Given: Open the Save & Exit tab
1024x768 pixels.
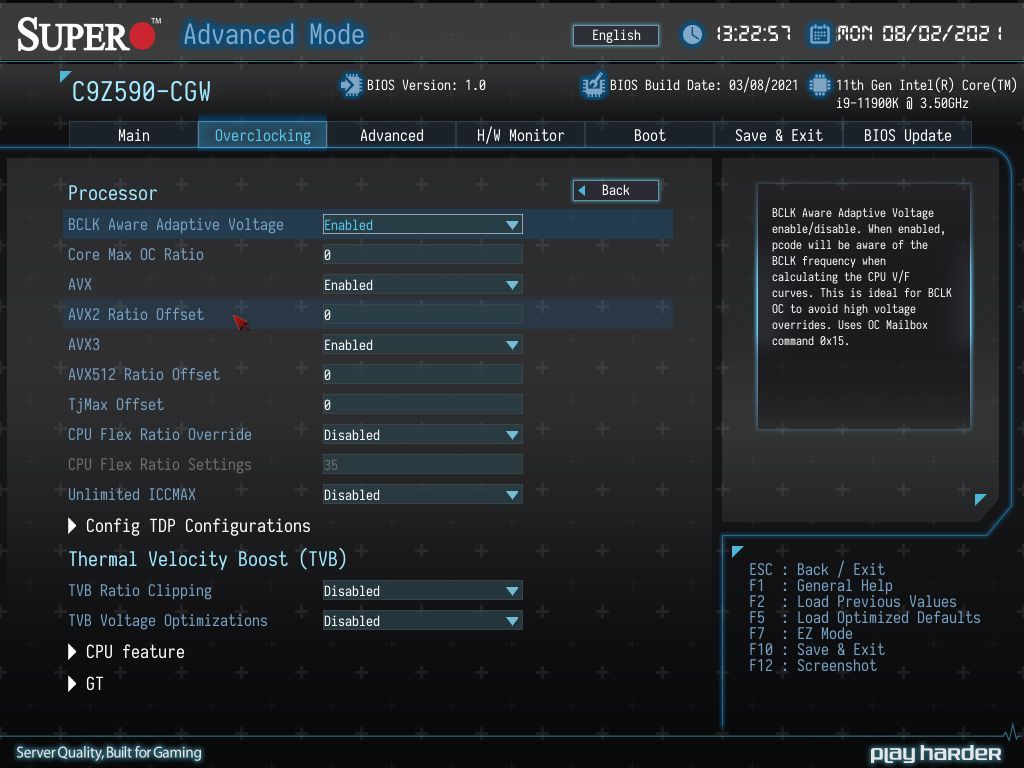Looking at the screenshot, I should click(778, 135).
